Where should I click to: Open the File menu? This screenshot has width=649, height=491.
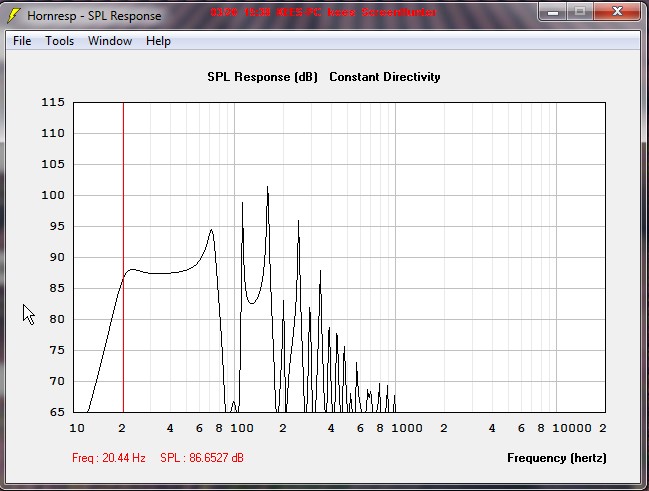(x=22, y=41)
